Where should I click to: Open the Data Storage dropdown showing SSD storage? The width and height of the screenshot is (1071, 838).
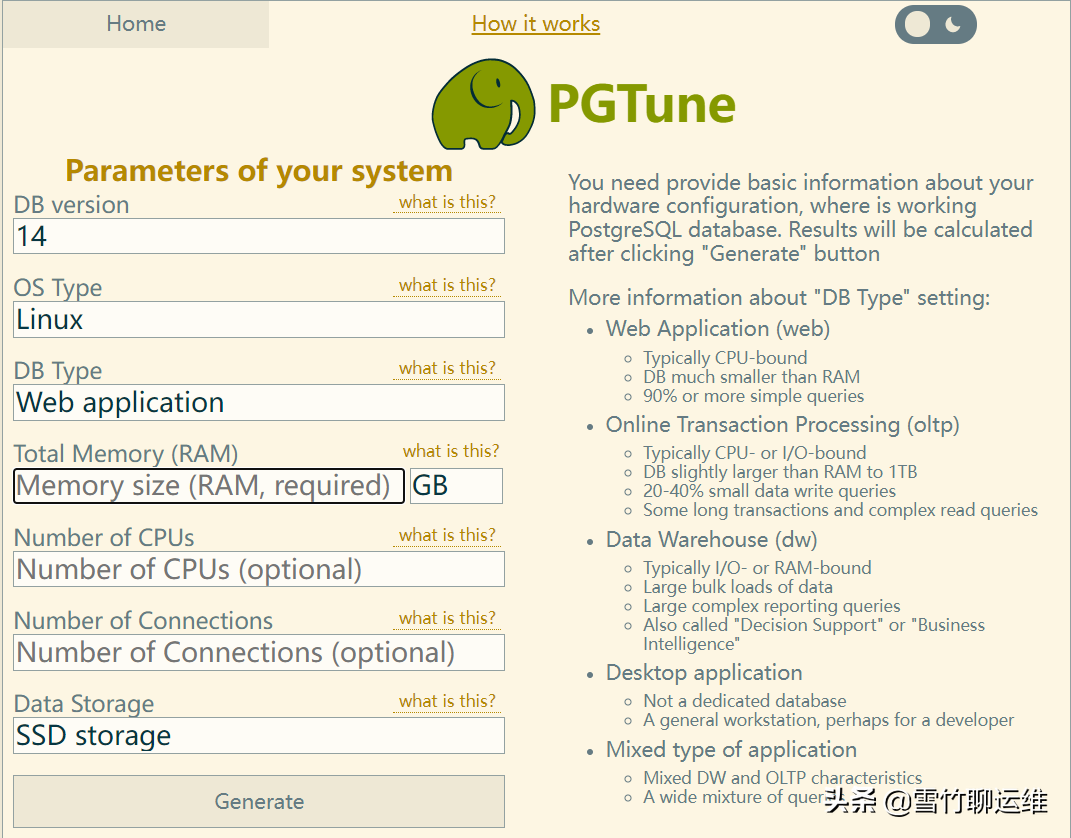[x=259, y=736]
